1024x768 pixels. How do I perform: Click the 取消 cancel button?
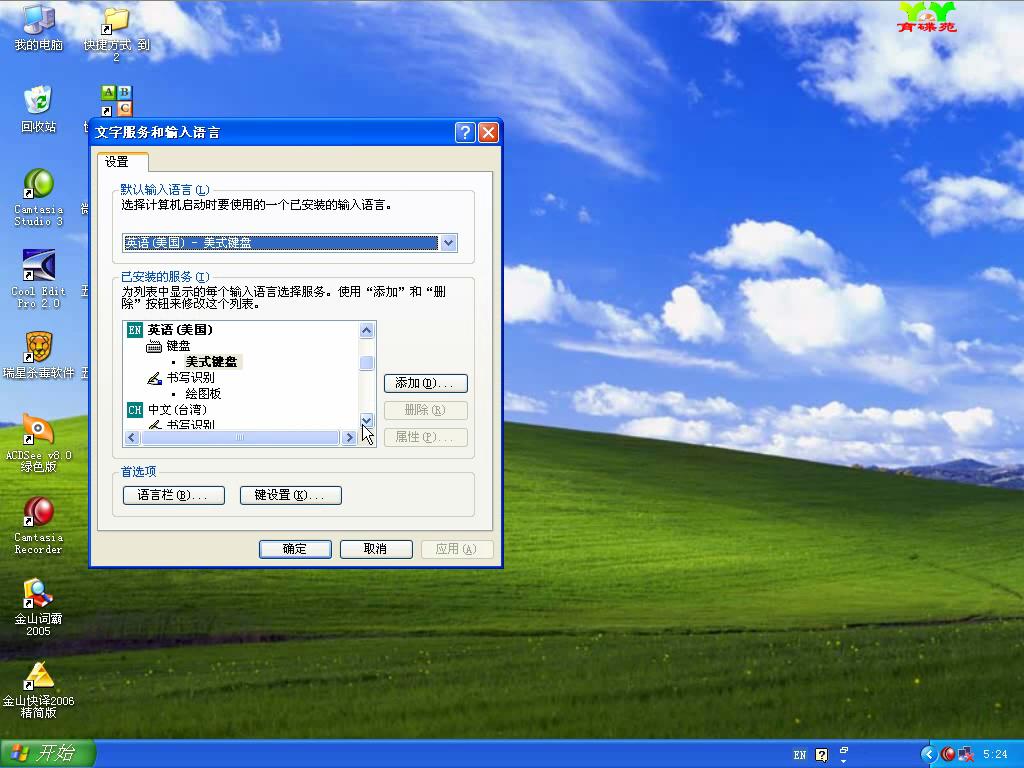tap(376, 549)
